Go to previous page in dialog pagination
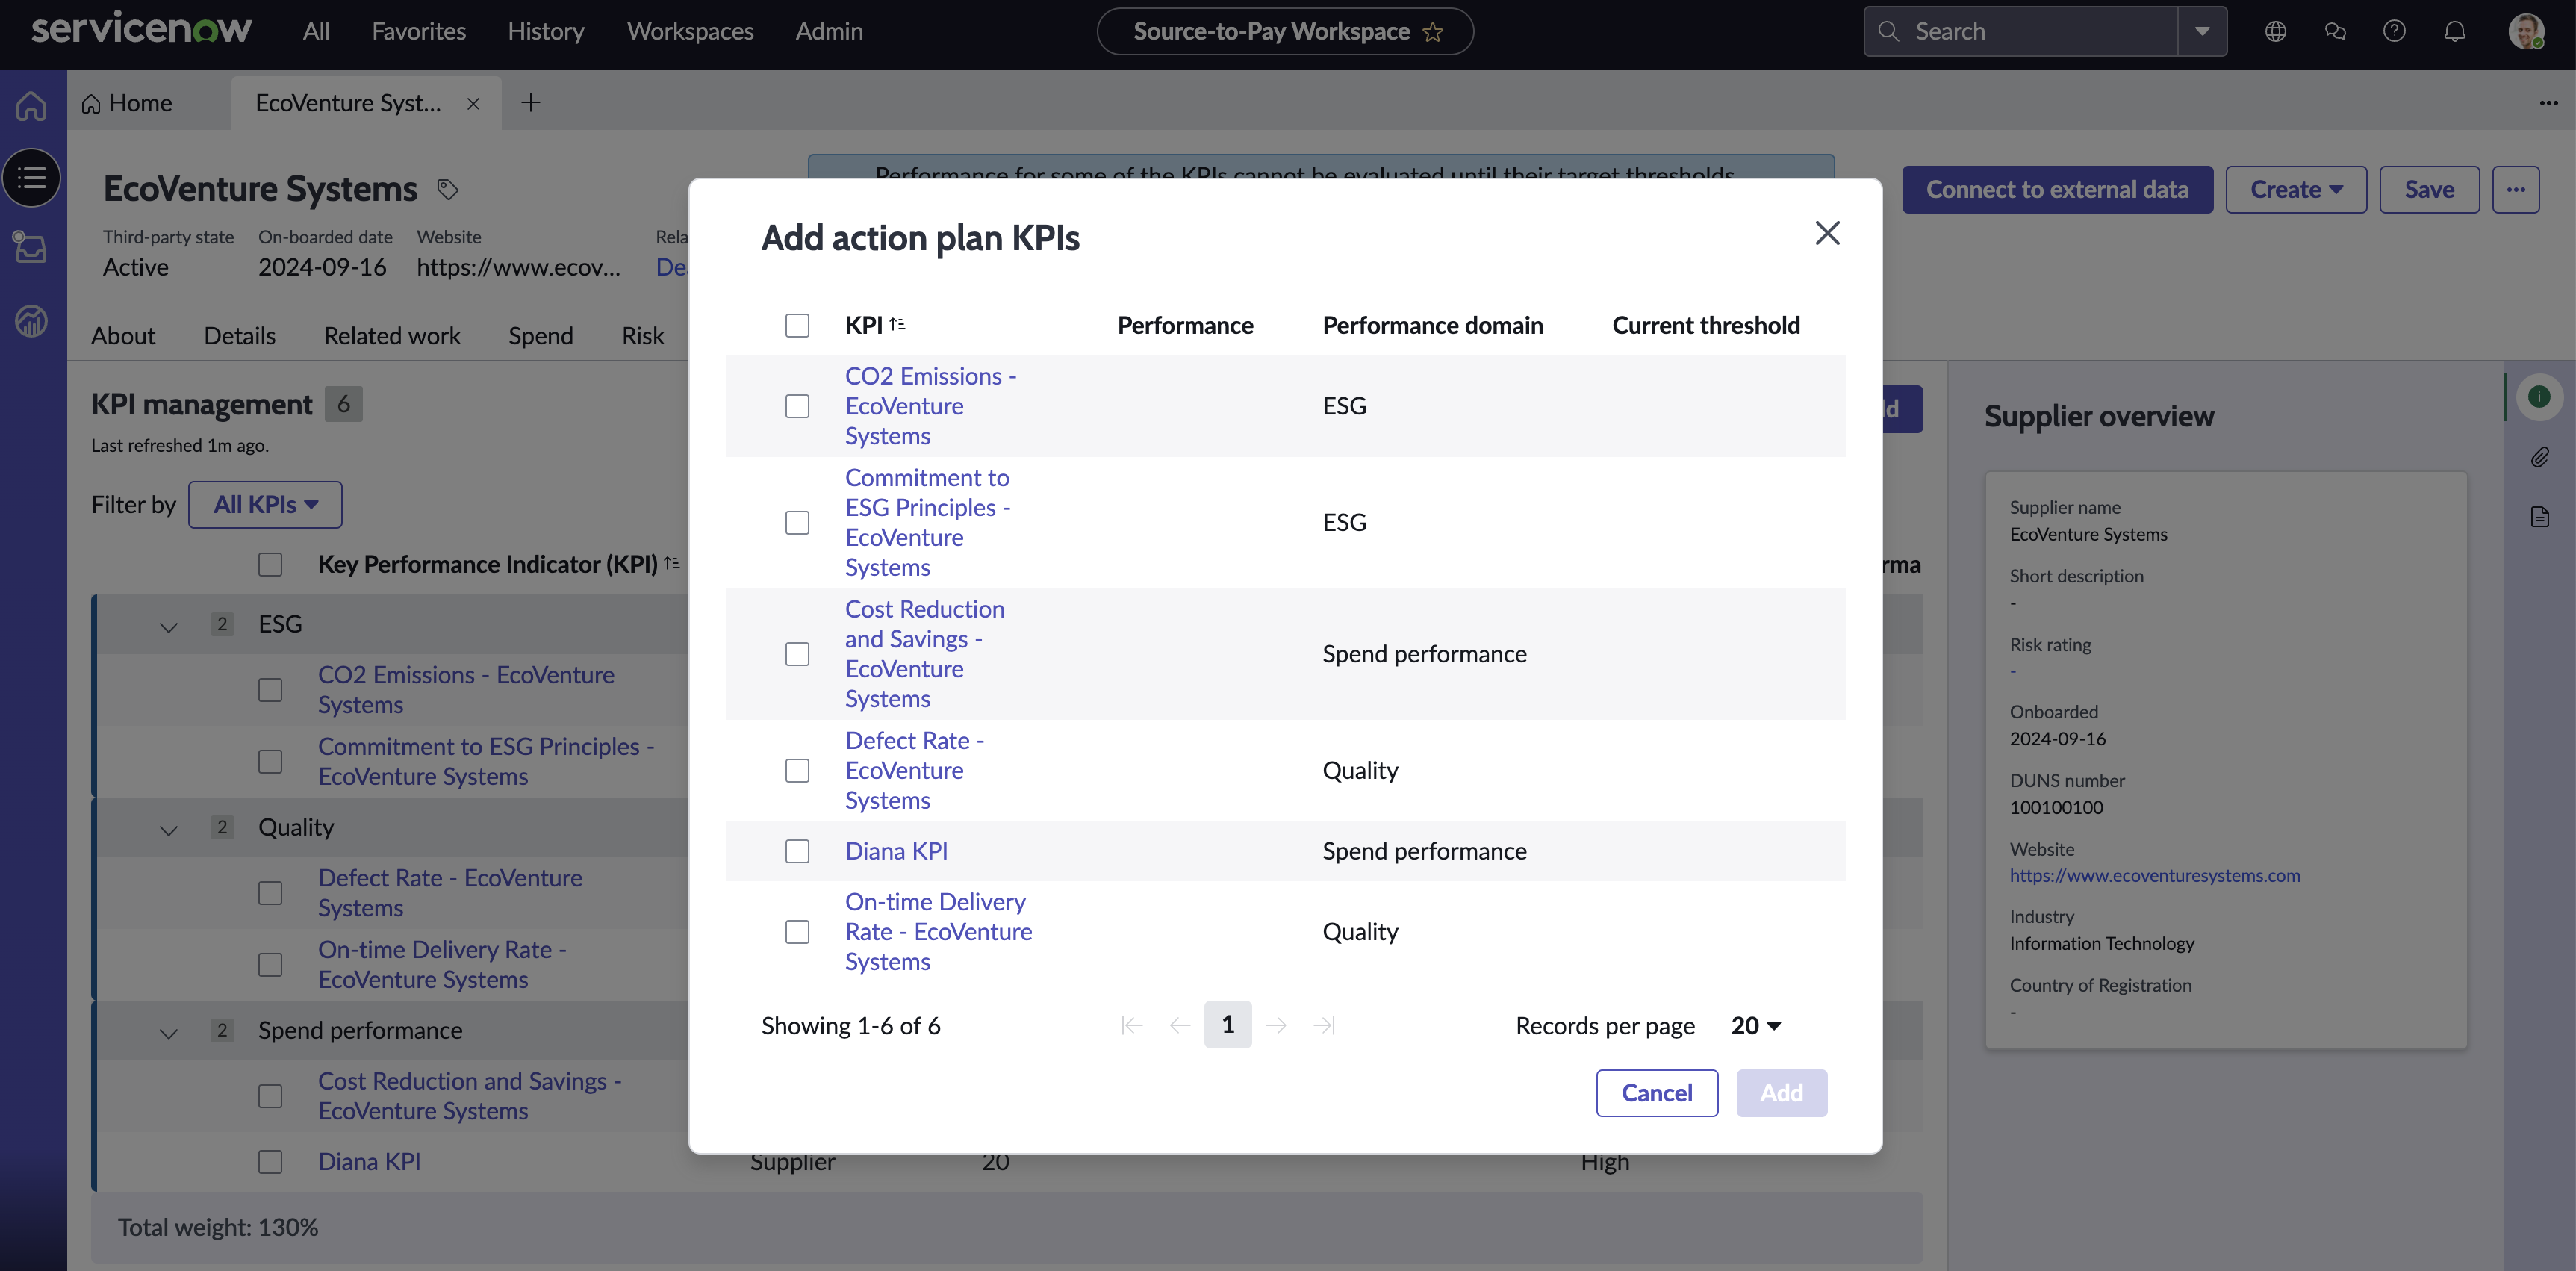 (x=1179, y=1025)
